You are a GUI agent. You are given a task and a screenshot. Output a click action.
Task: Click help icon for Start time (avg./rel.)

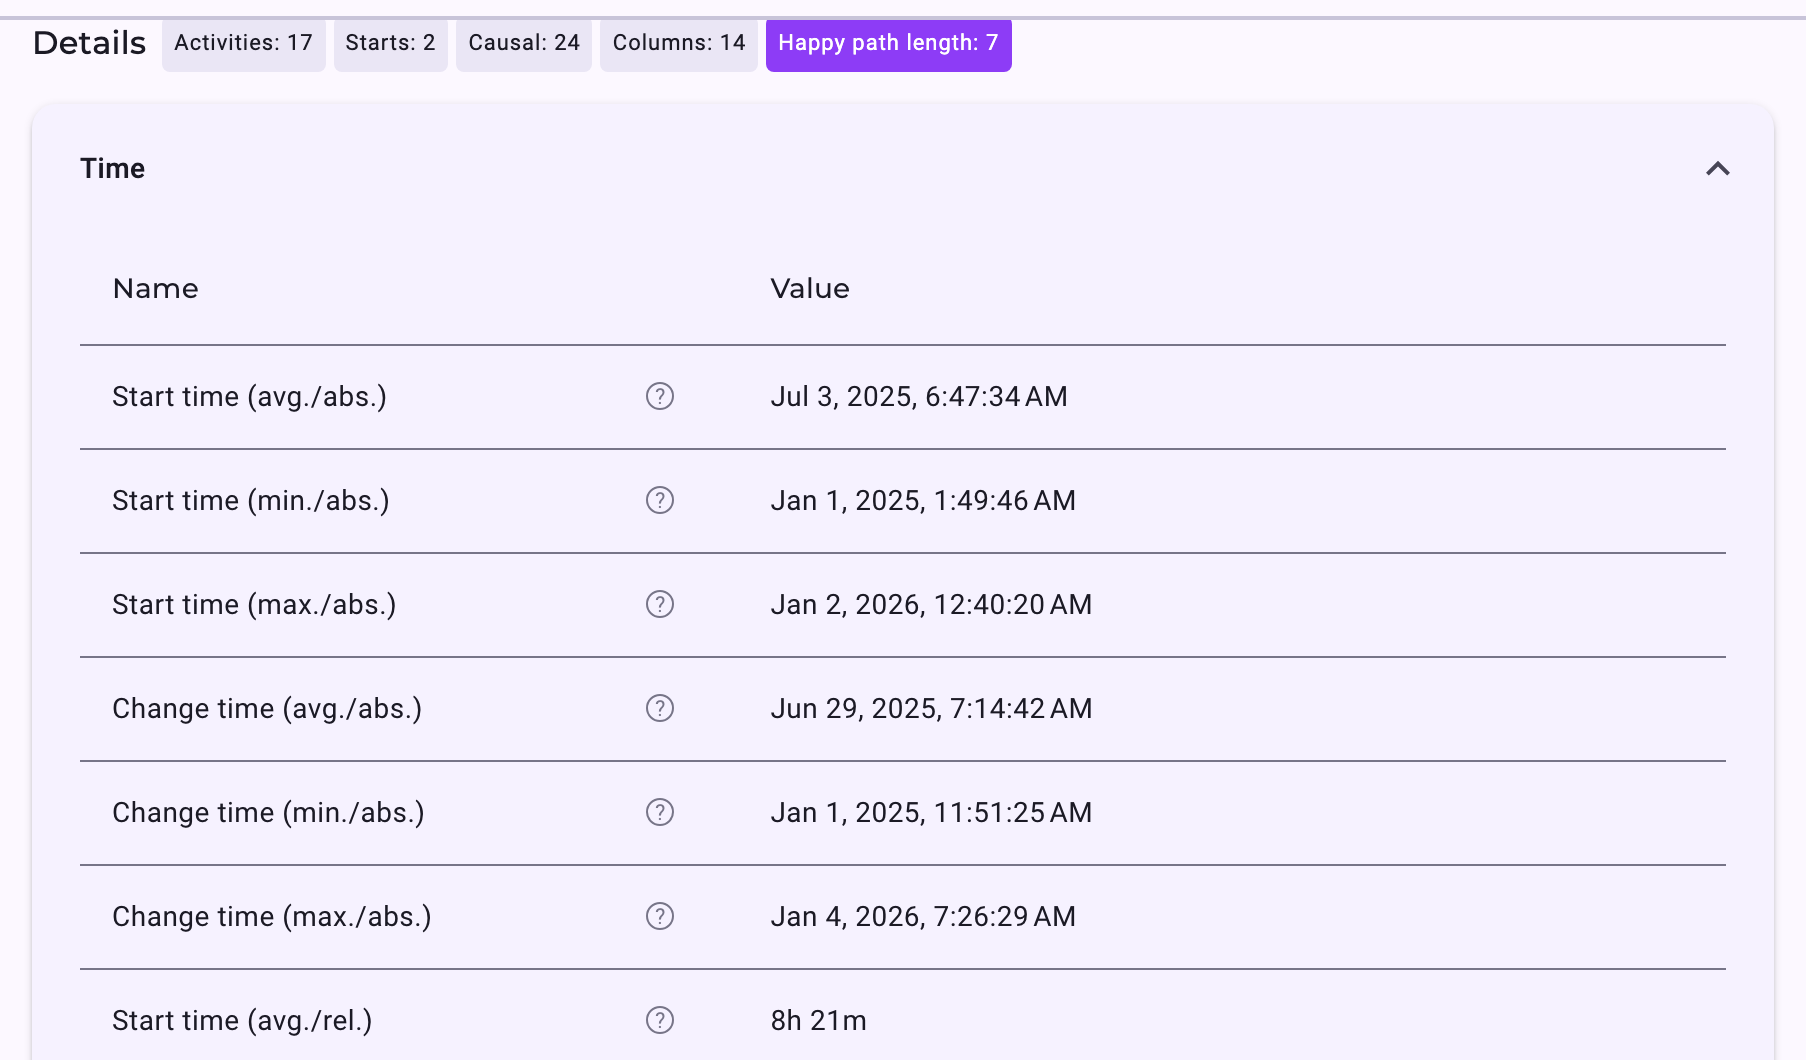point(660,1021)
